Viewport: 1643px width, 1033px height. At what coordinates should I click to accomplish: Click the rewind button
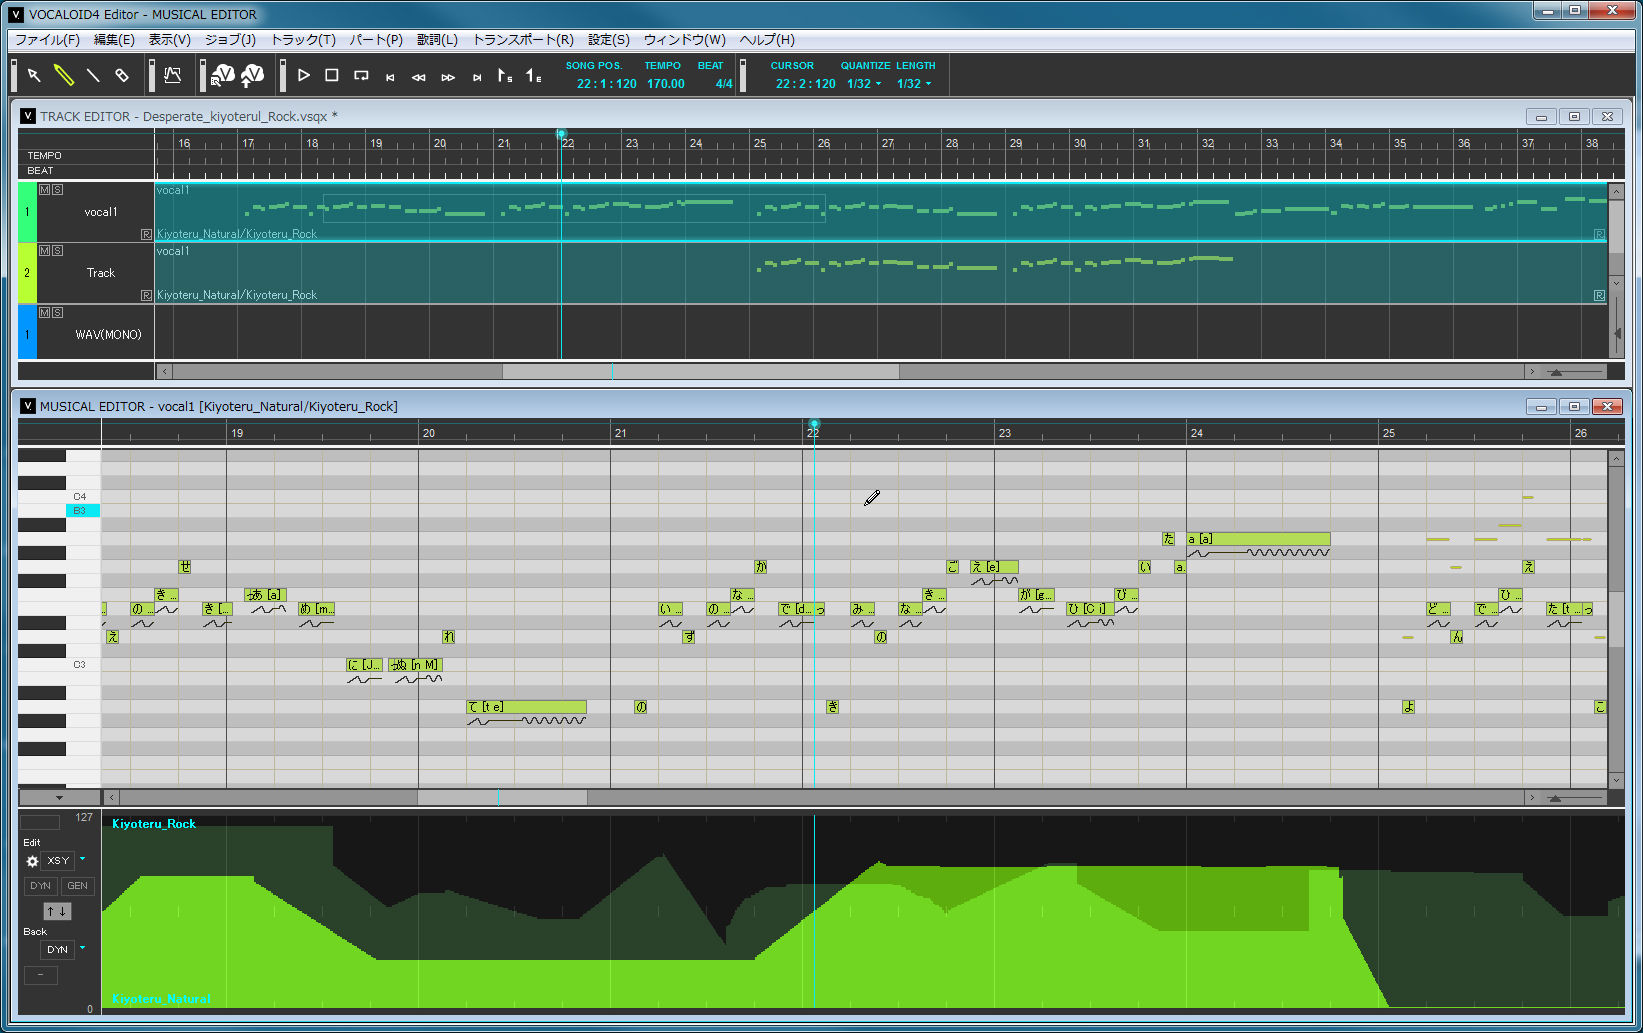point(419,77)
